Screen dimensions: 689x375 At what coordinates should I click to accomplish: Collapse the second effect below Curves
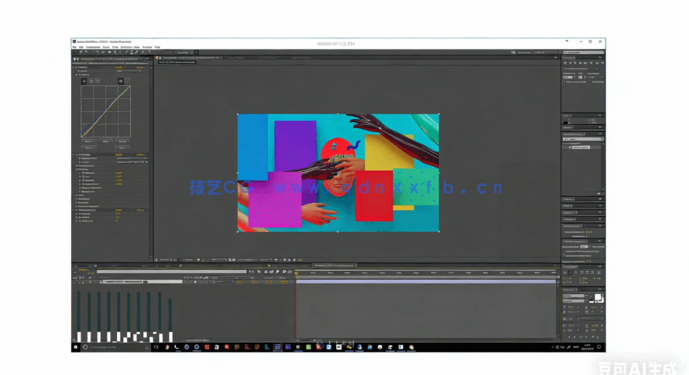coord(73,155)
